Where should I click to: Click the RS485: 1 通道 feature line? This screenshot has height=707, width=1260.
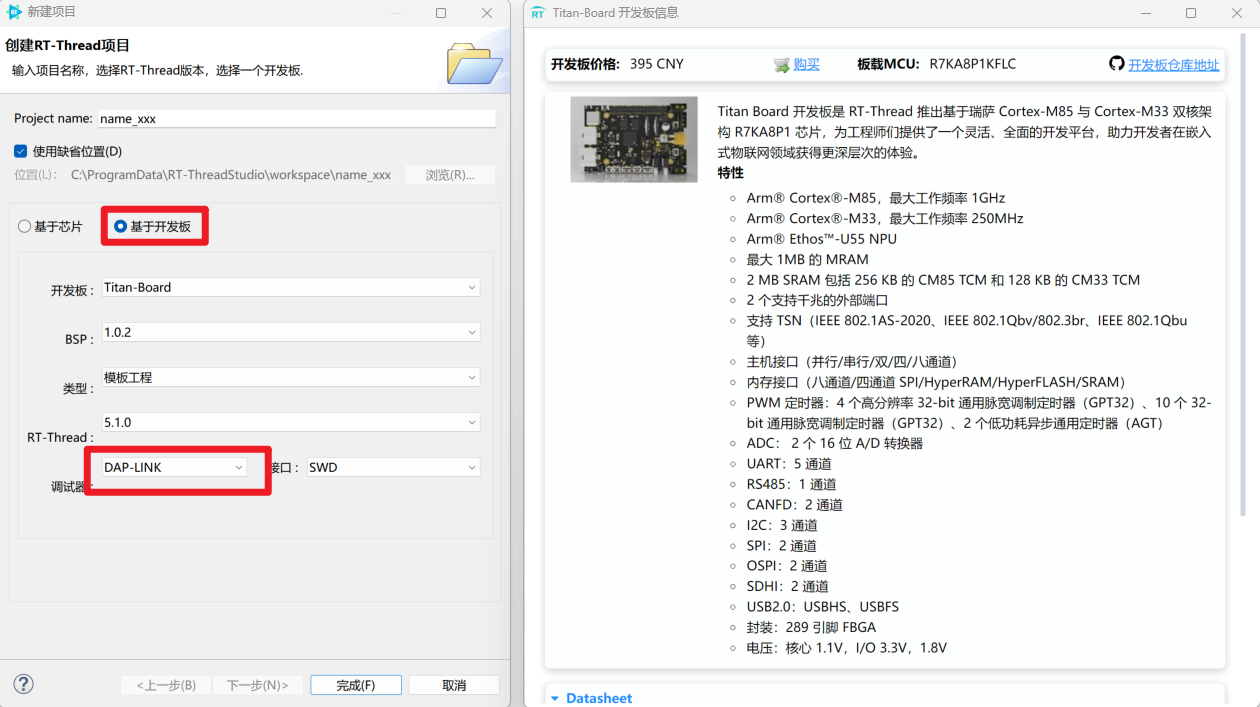click(x=794, y=484)
